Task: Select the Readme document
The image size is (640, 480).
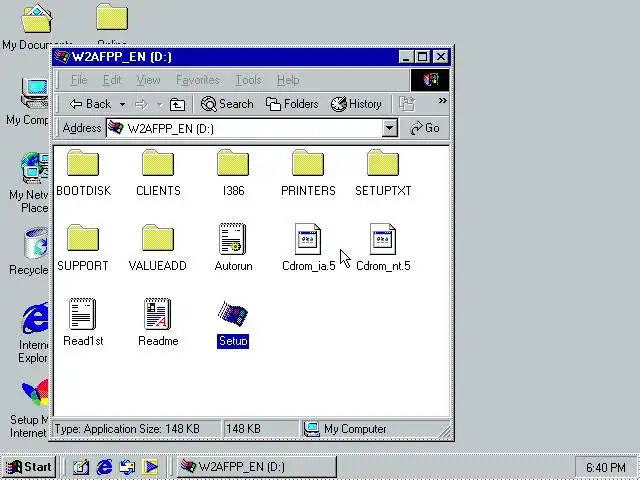Action: click(158, 322)
